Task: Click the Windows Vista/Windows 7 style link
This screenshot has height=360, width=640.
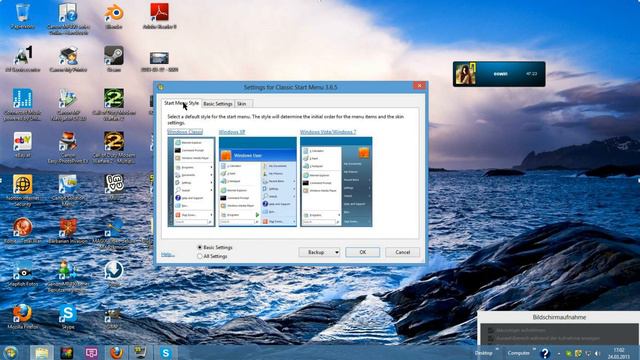Action: (x=328, y=132)
